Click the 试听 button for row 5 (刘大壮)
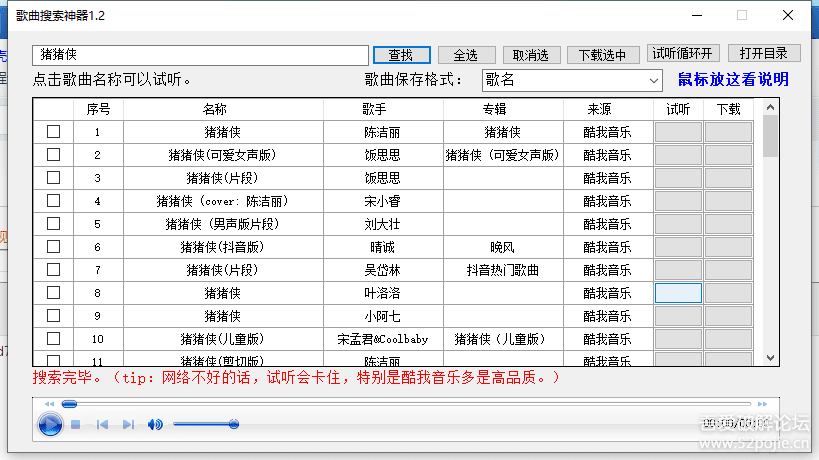This screenshot has height=460, width=819. click(678, 224)
